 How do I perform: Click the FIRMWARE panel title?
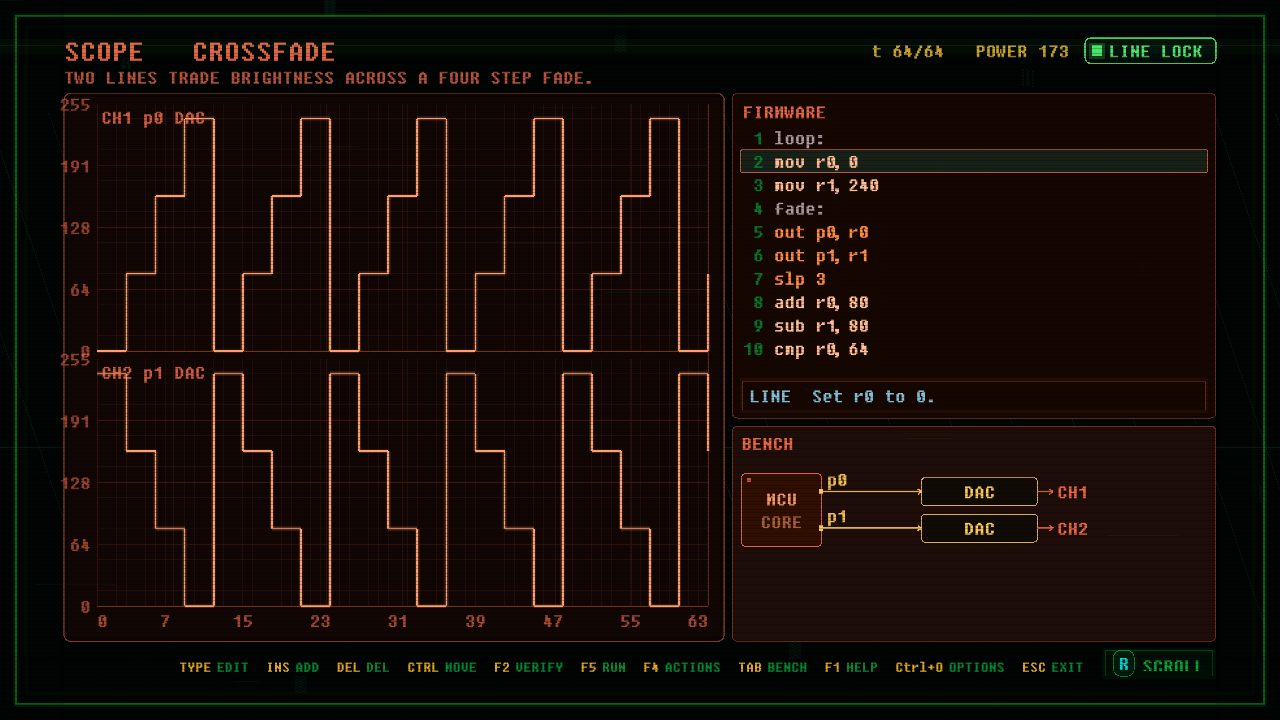[784, 113]
